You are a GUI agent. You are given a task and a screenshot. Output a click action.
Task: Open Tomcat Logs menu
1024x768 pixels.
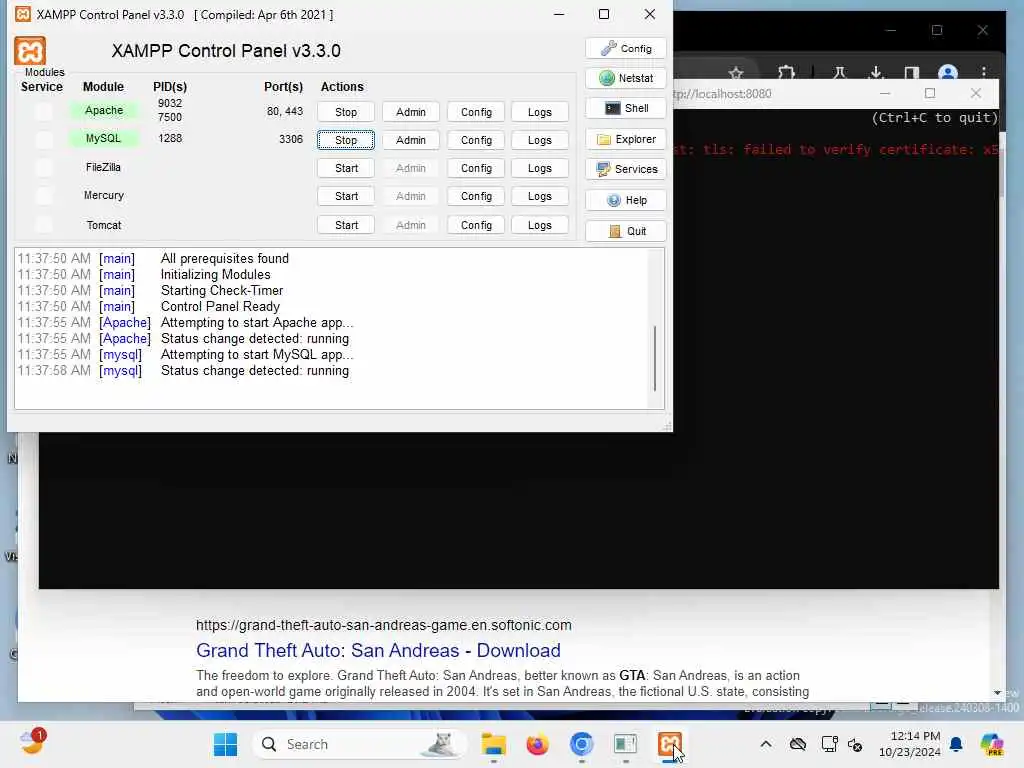point(539,225)
